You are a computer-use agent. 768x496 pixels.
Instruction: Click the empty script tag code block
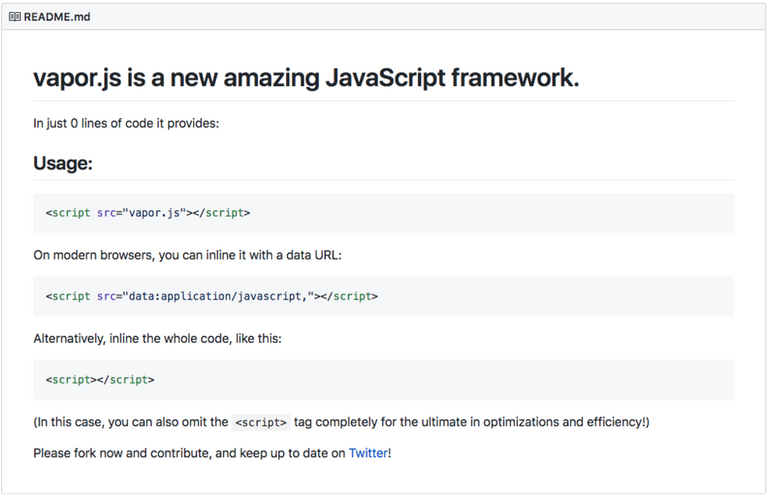click(383, 380)
